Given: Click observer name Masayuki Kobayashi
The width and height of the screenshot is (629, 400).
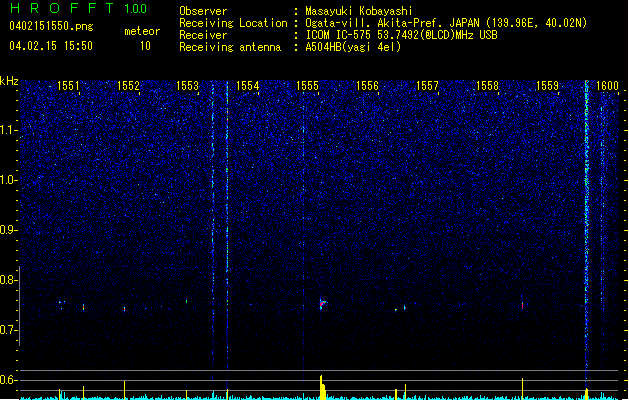Looking at the screenshot, I should [359, 11].
